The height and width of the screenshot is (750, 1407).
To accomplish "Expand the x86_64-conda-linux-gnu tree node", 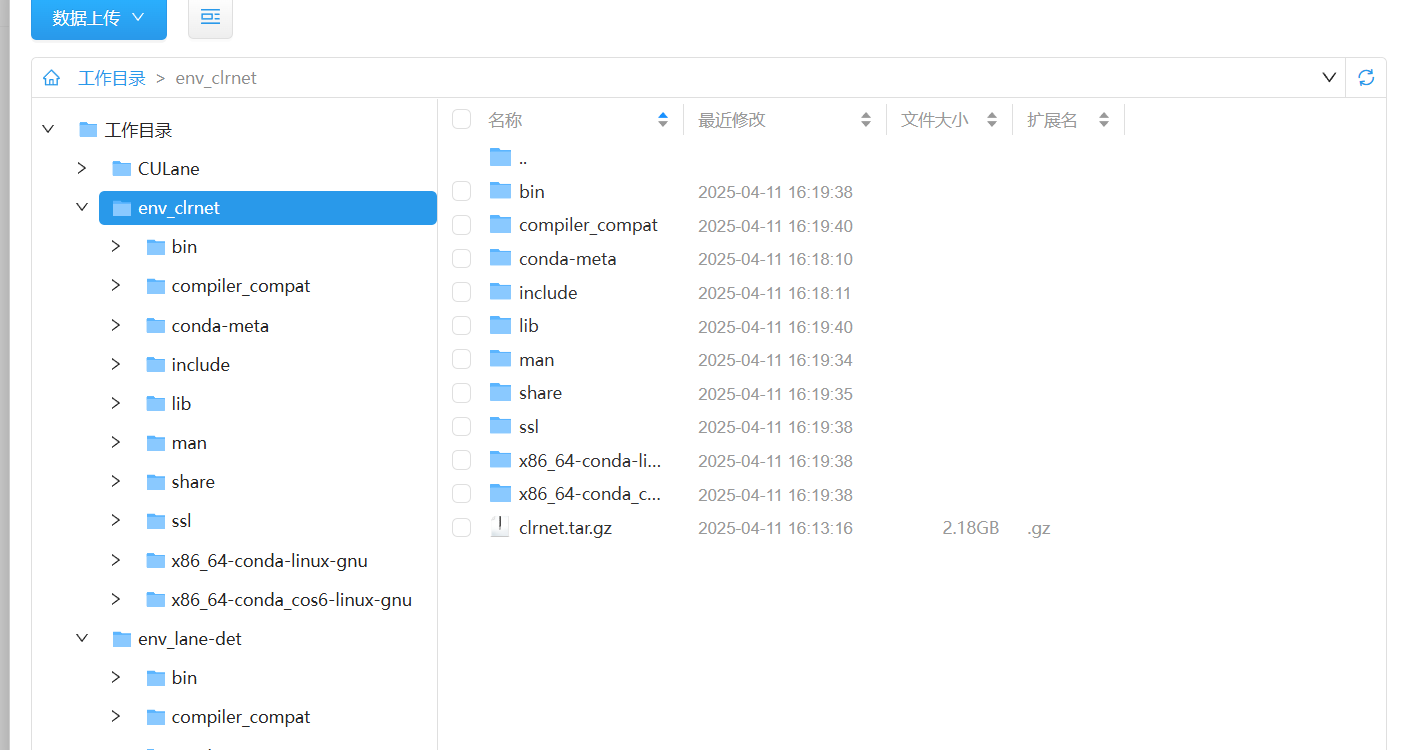I will tap(116, 560).
